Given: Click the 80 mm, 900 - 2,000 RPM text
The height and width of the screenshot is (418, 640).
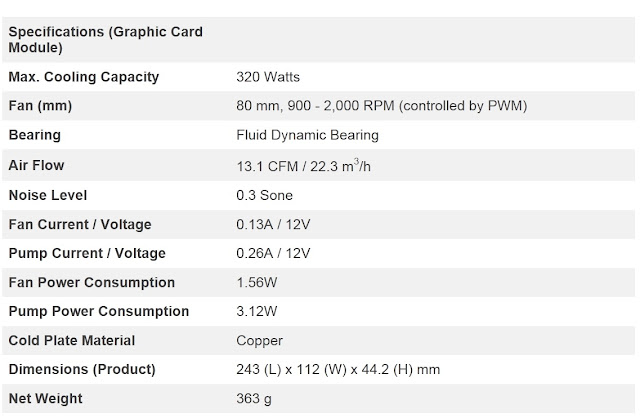Looking at the screenshot, I should click(x=381, y=105).
